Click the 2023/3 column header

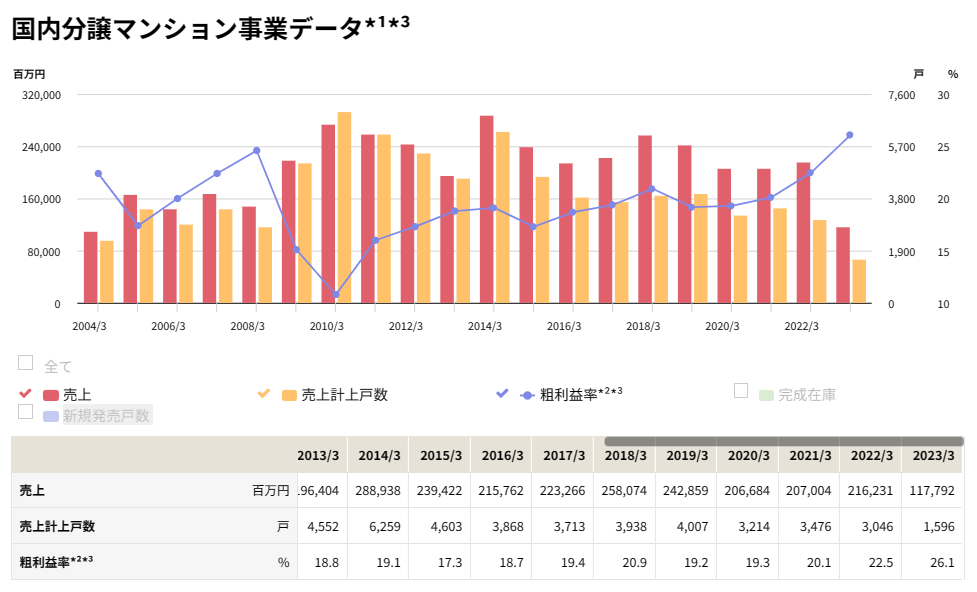933,456
